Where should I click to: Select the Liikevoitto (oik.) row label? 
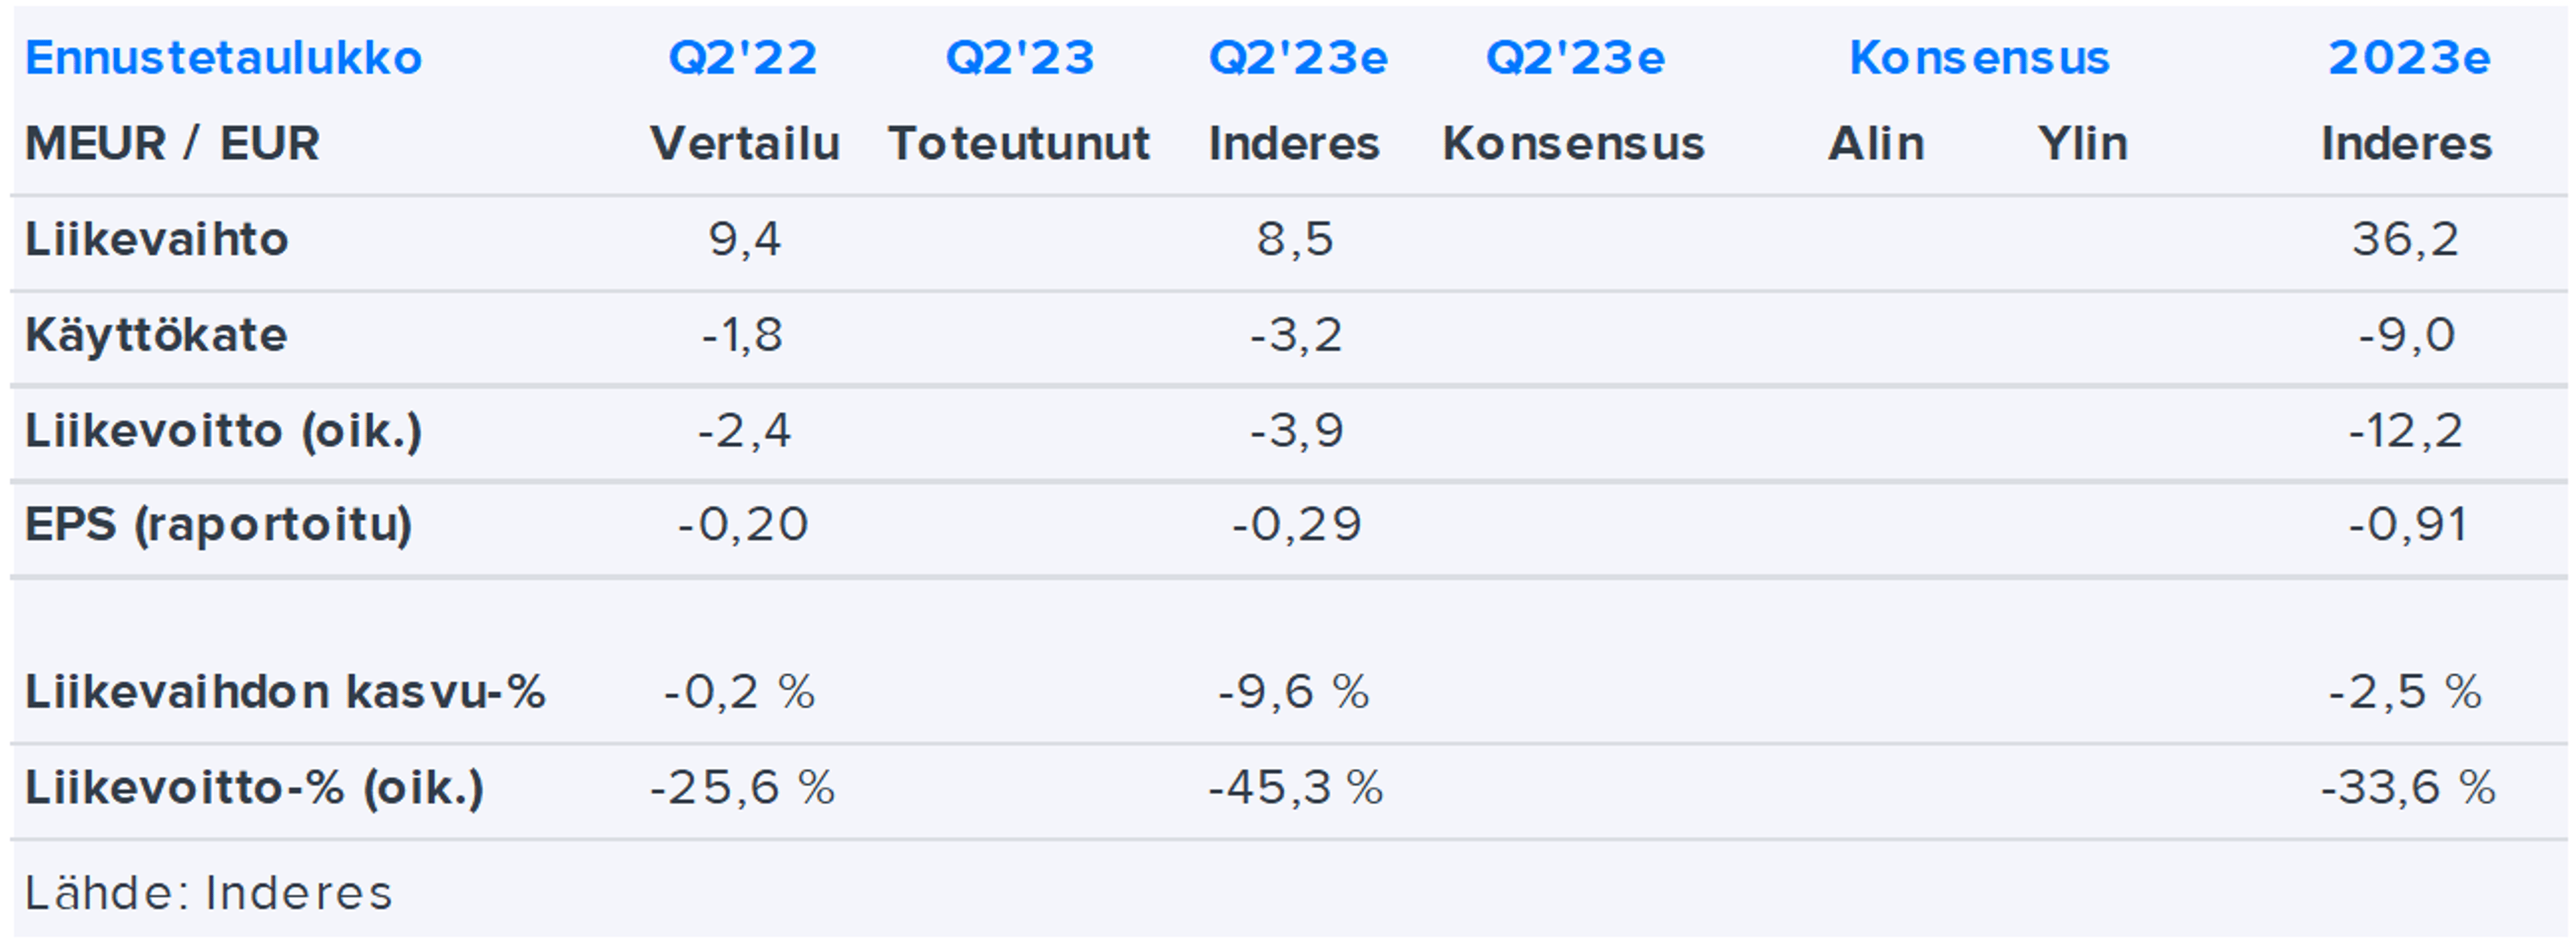[223, 431]
